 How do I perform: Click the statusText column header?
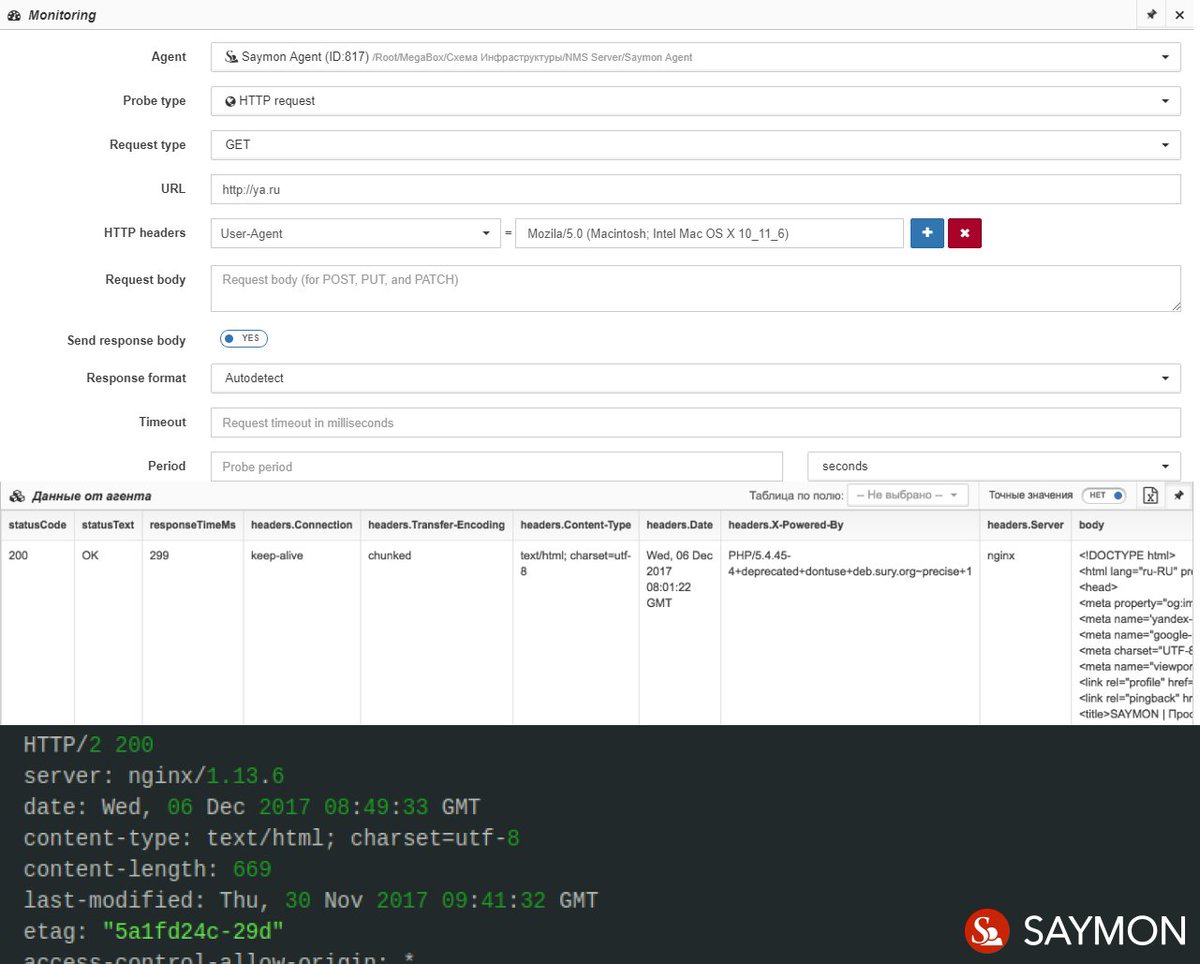(108, 525)
